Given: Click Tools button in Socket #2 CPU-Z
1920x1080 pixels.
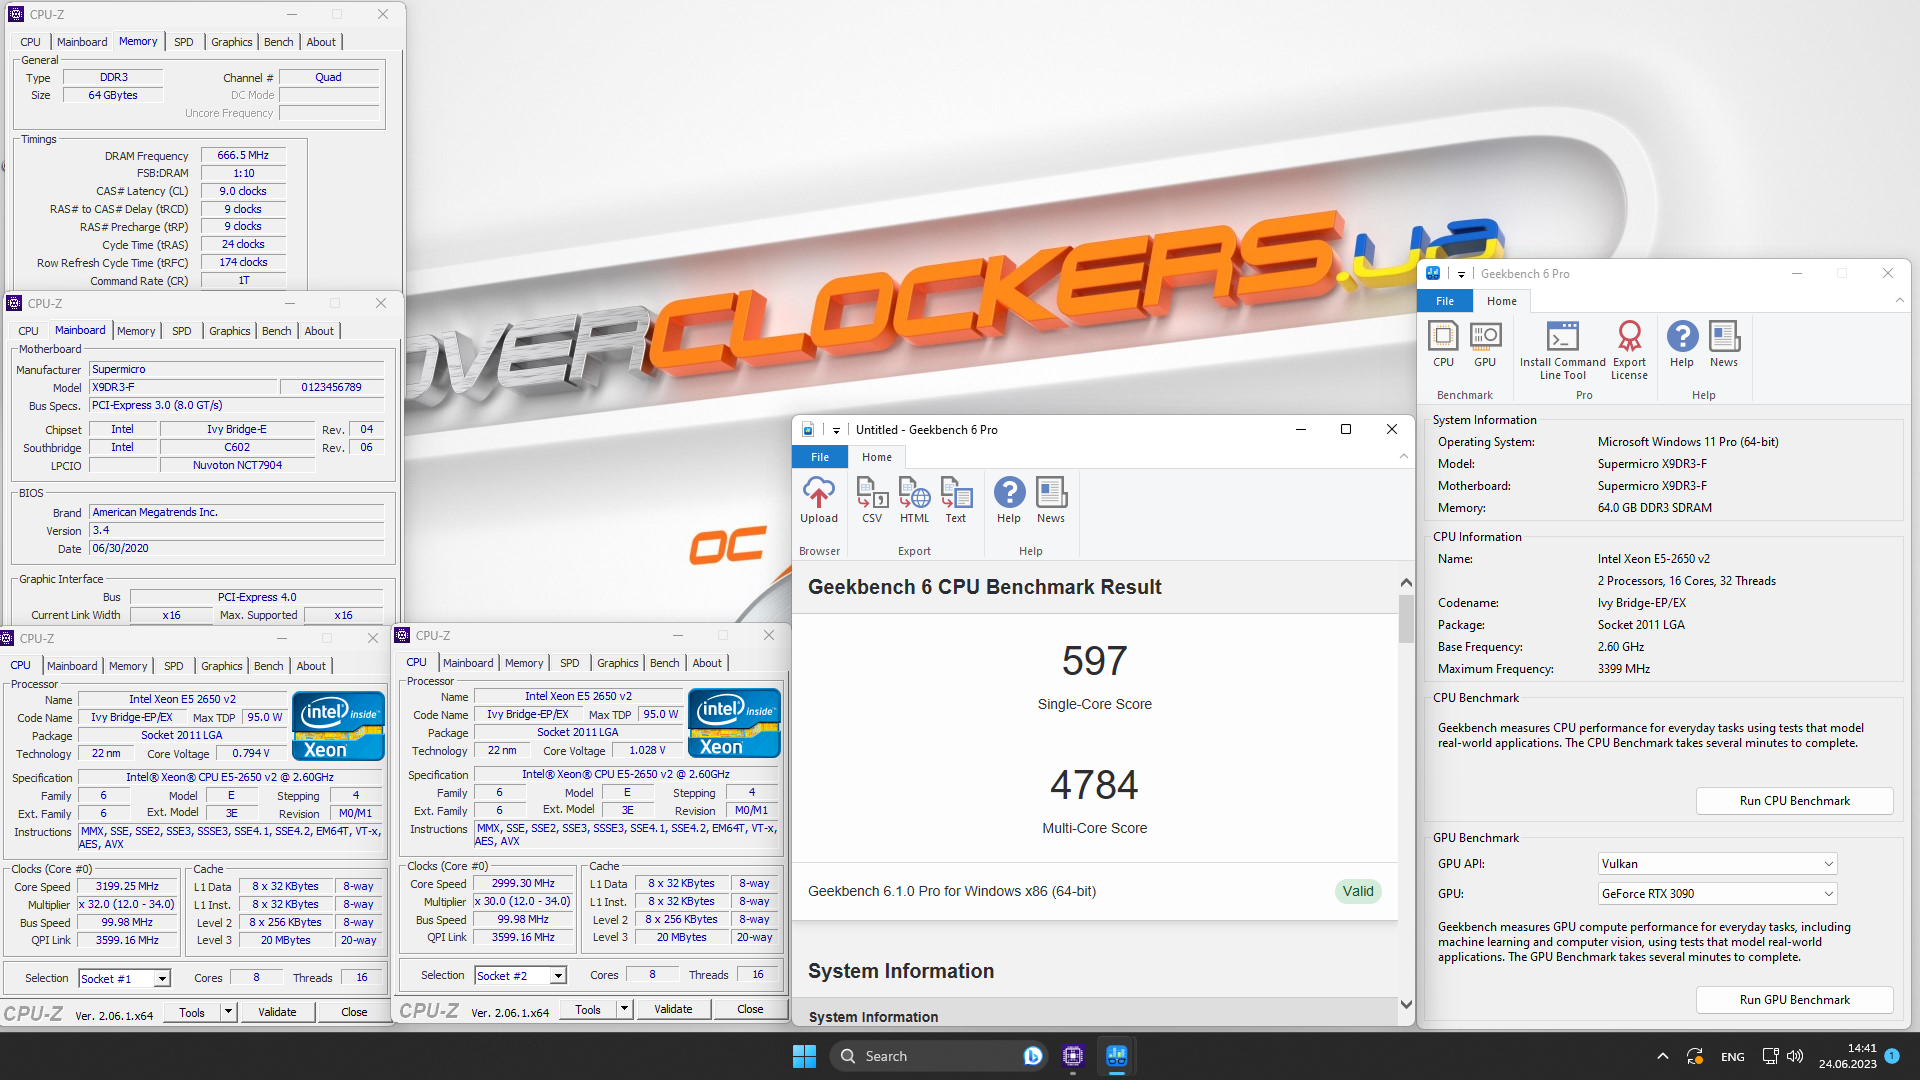Looking at the screenshot, I should coord(588,1009).
